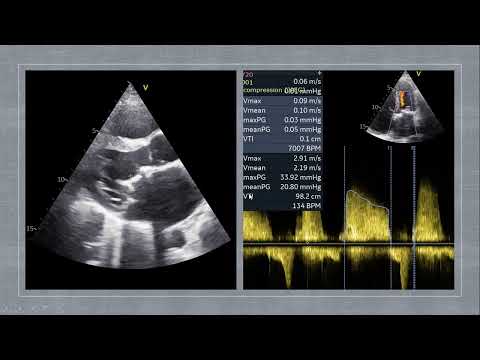
Task: Click the first faint icon in the bottom-left toolbar
Action: coord(12,308)
